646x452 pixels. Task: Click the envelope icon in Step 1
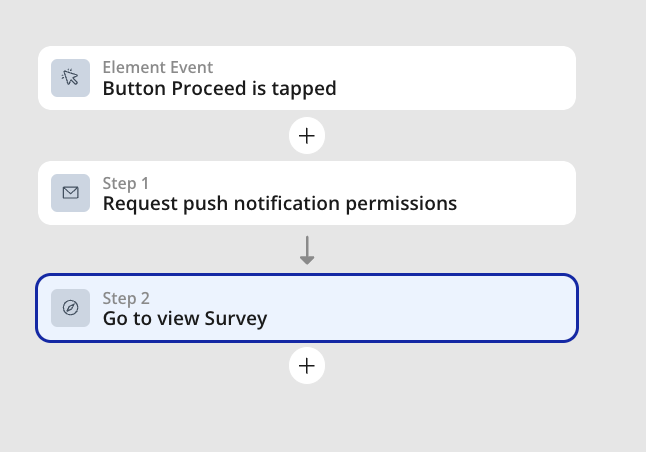(70, 193)
